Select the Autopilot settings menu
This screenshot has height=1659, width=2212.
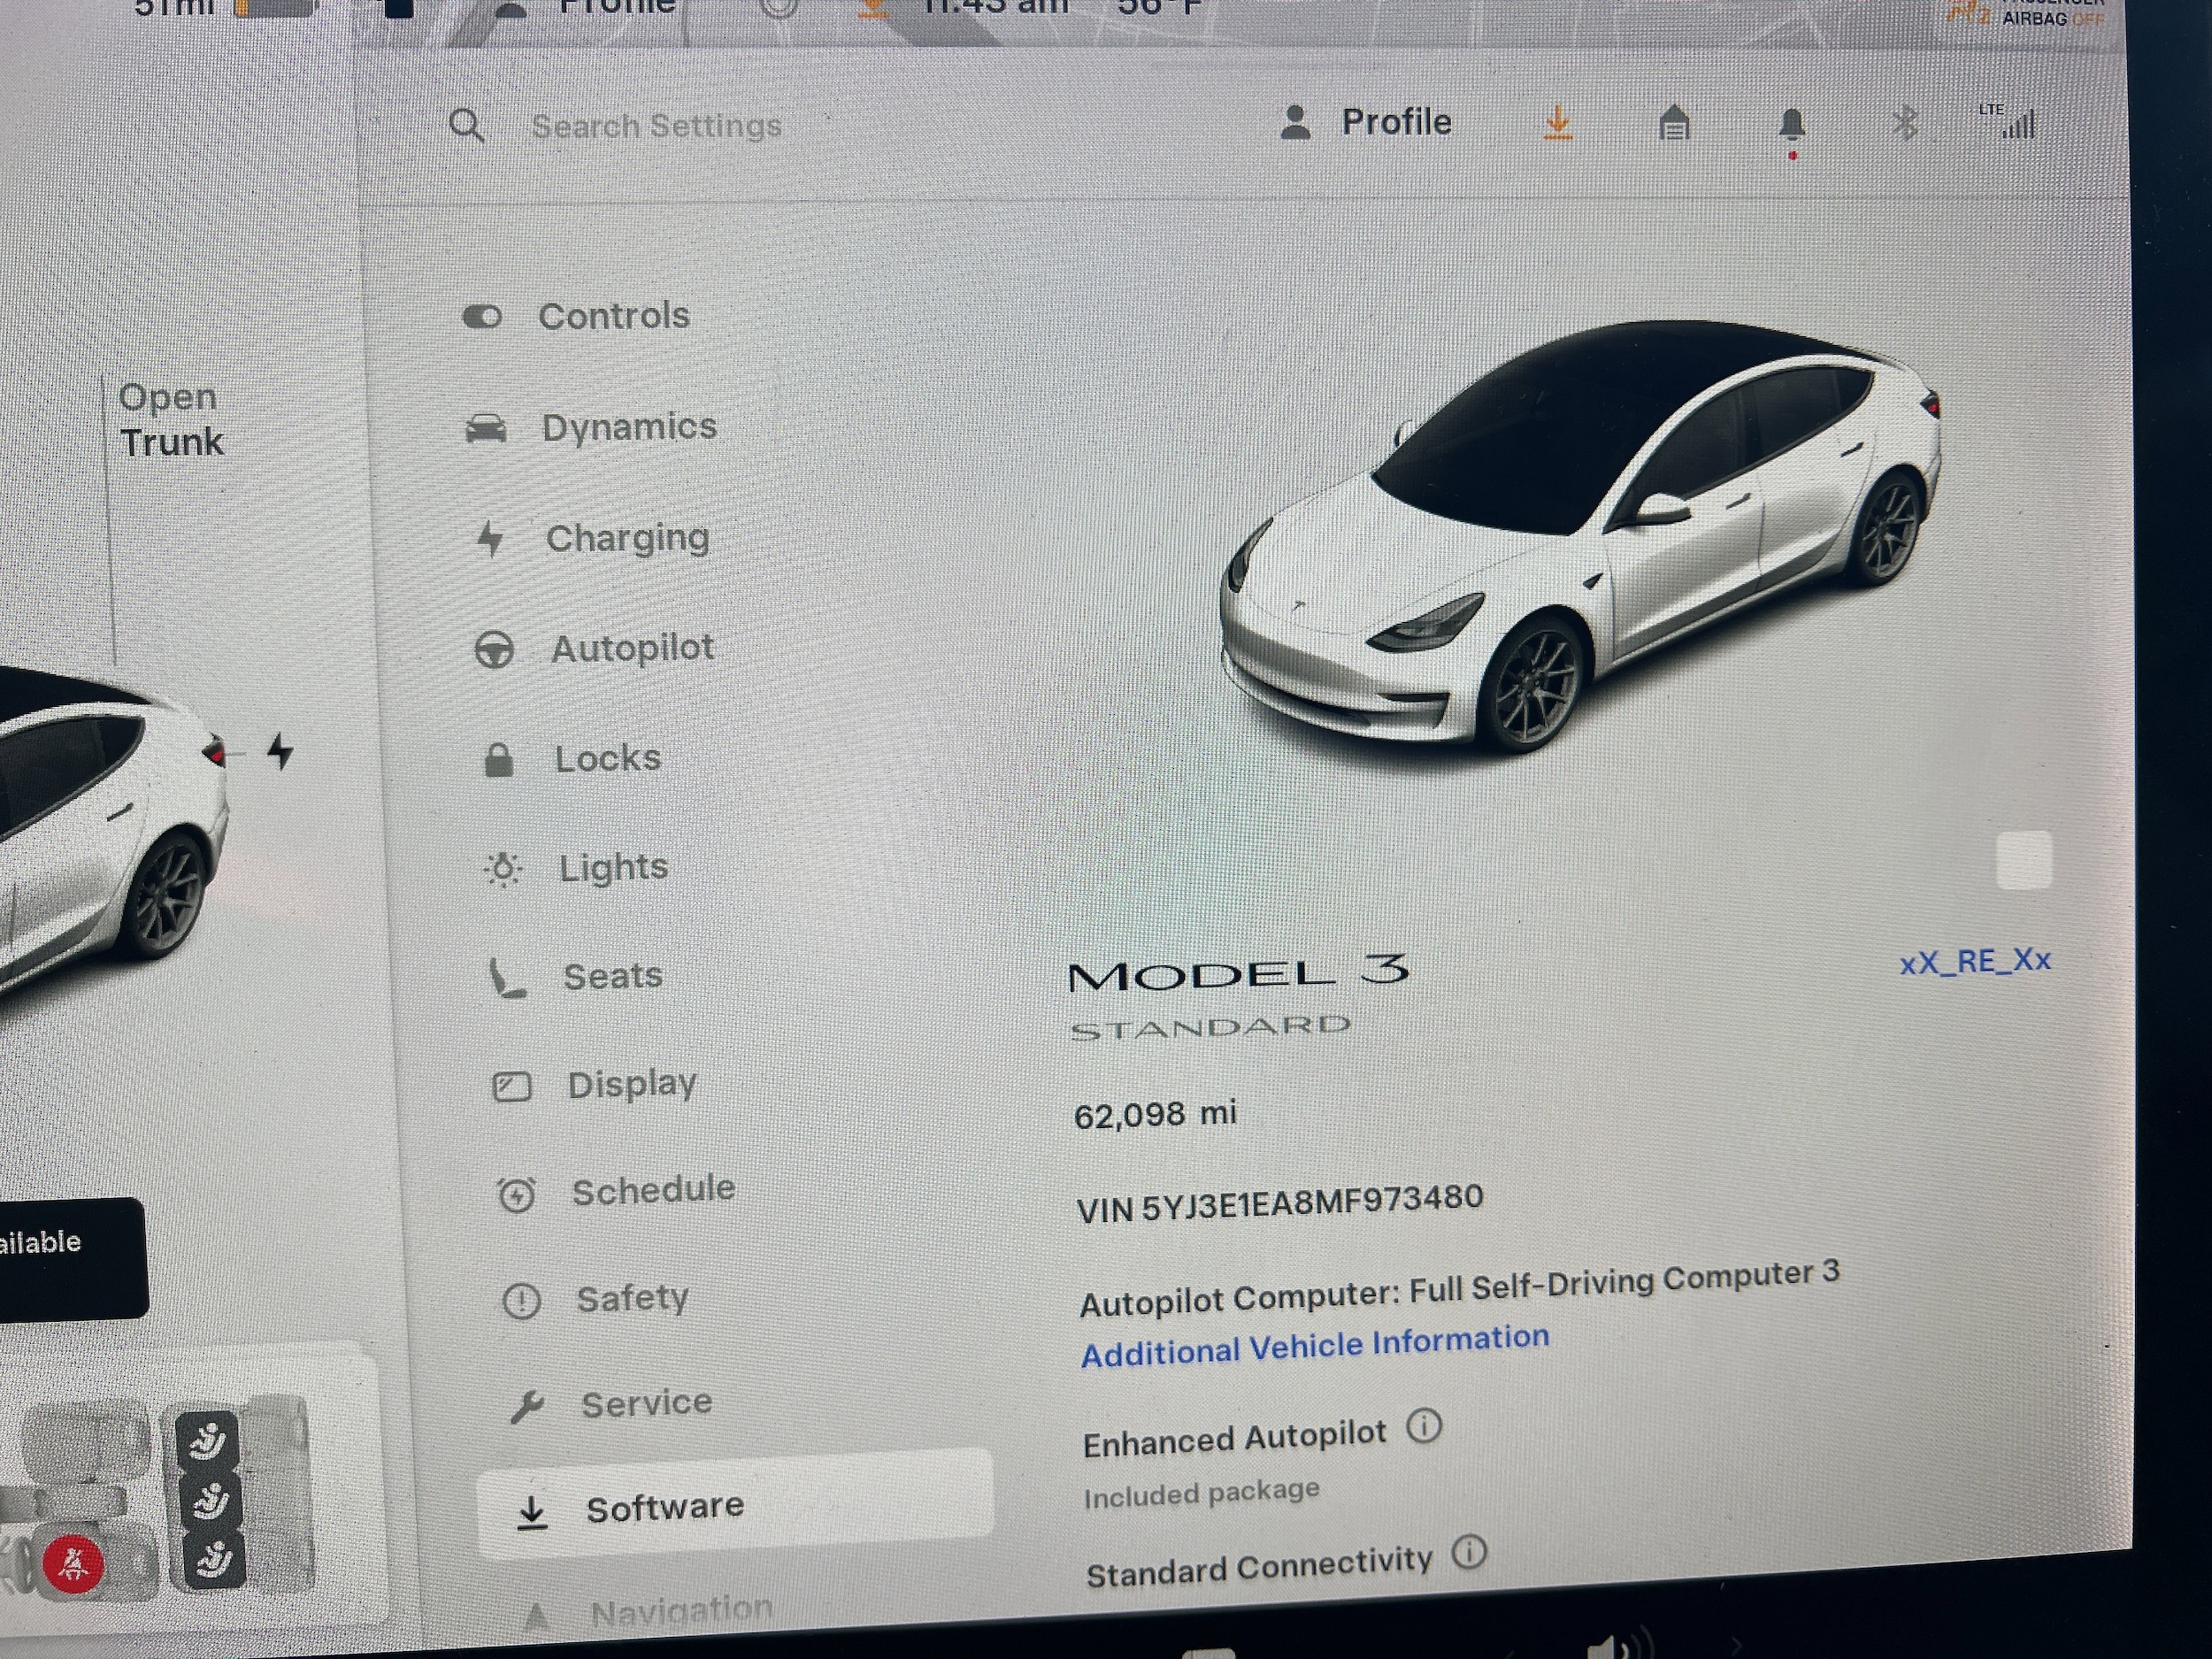pos(631,648)
